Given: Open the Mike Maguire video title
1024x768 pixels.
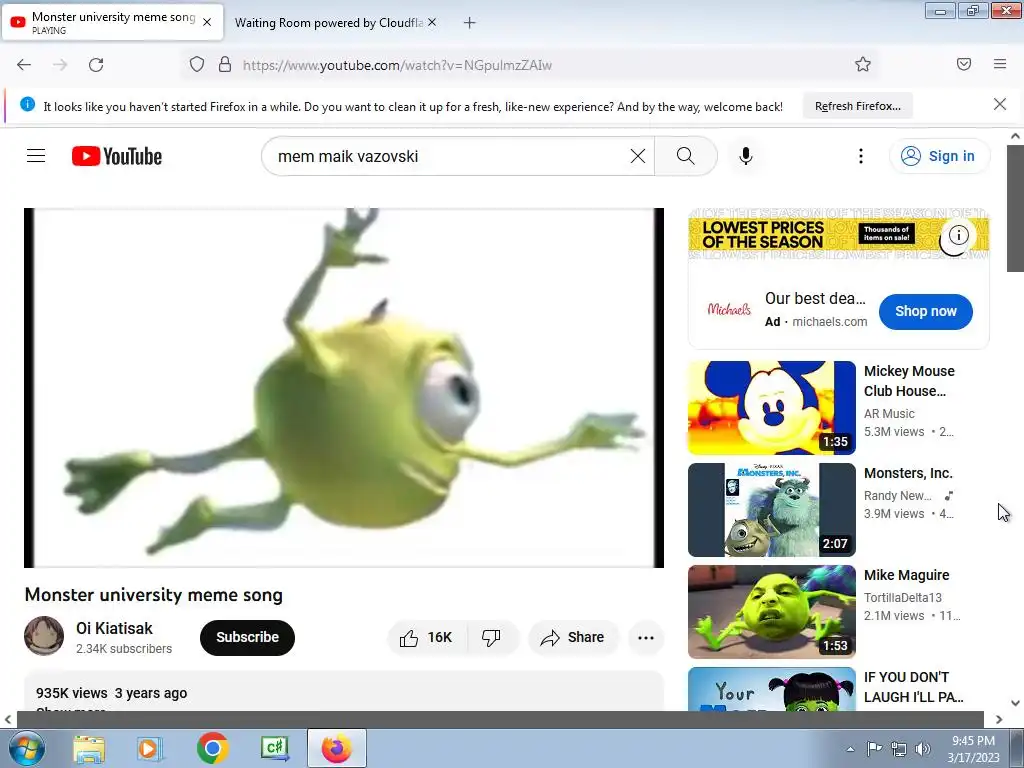Looking at the screenshot, I should point(906,575).
